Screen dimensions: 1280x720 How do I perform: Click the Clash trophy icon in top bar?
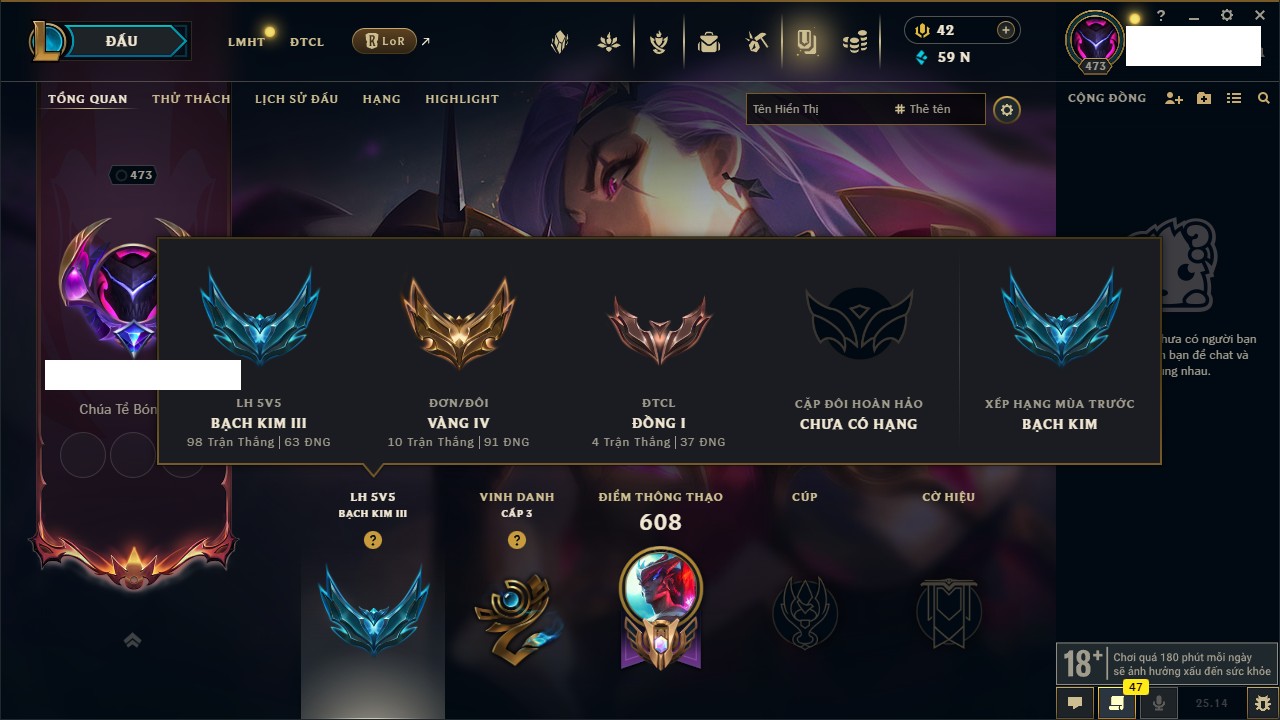(x=659, y=42)
